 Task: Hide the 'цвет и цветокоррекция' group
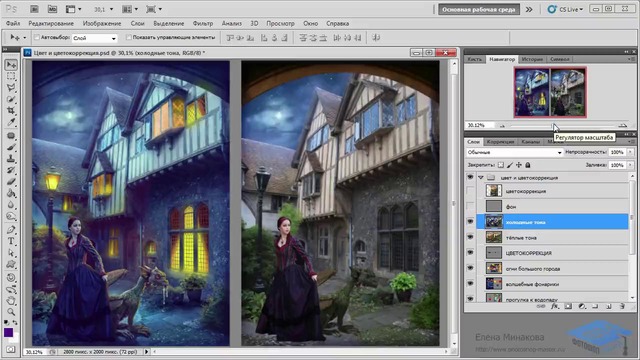[470, 178]
